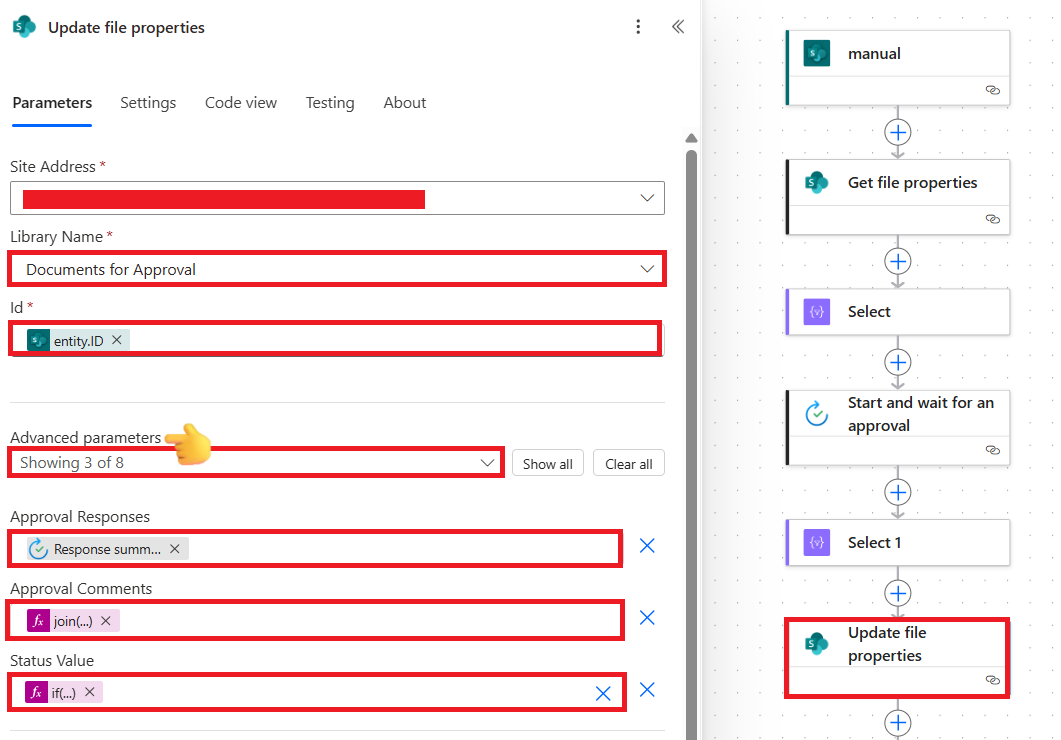Collapse the panel with the double chevron
Image resolution: width=1061 pixels, height=740 pixels.
(x=677, y=27)
